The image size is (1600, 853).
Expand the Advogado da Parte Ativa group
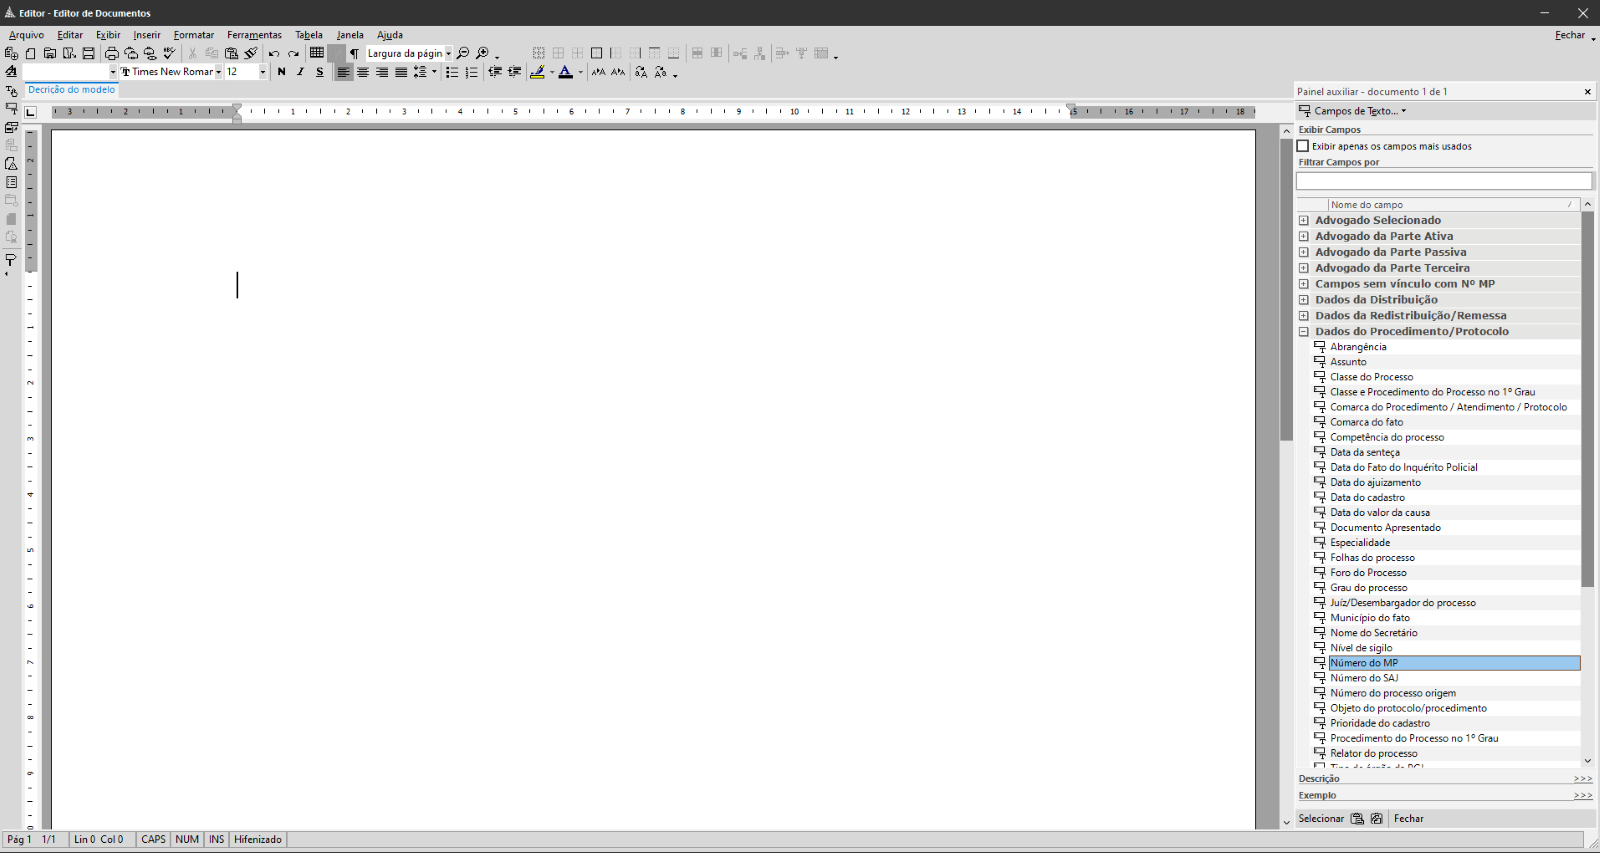coord(1303,236)
